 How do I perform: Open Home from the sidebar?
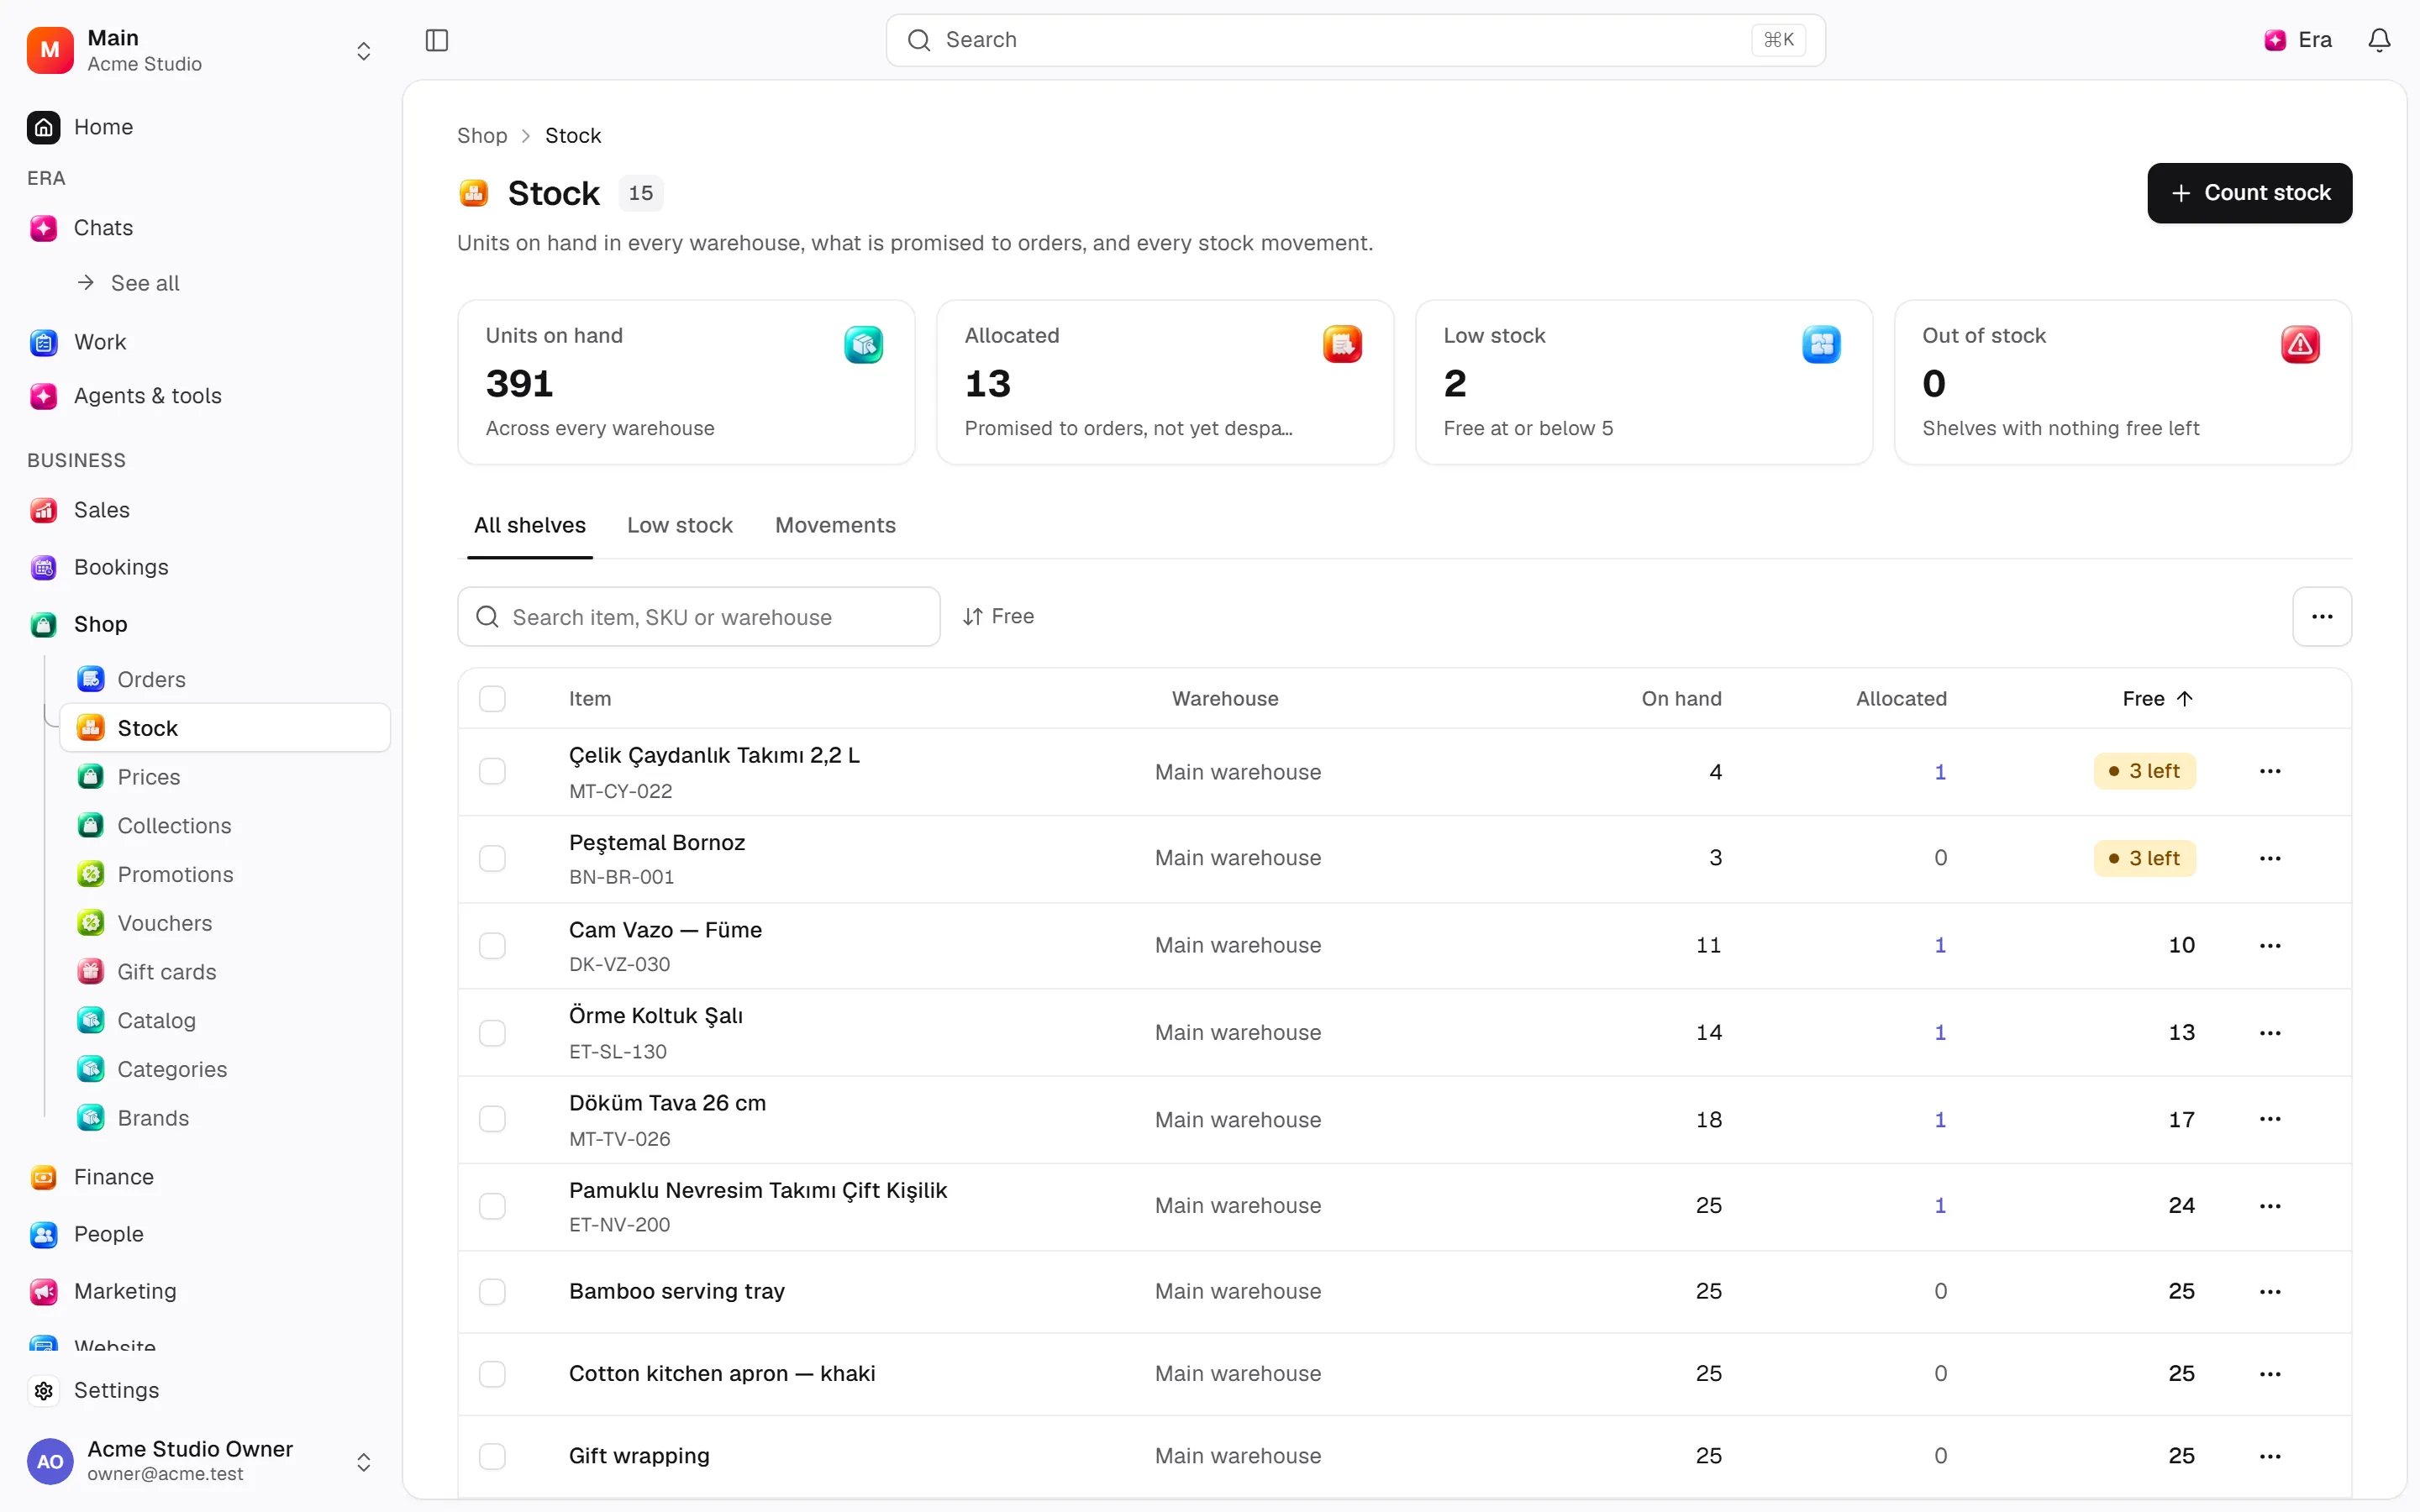click(x=104, y=127)
